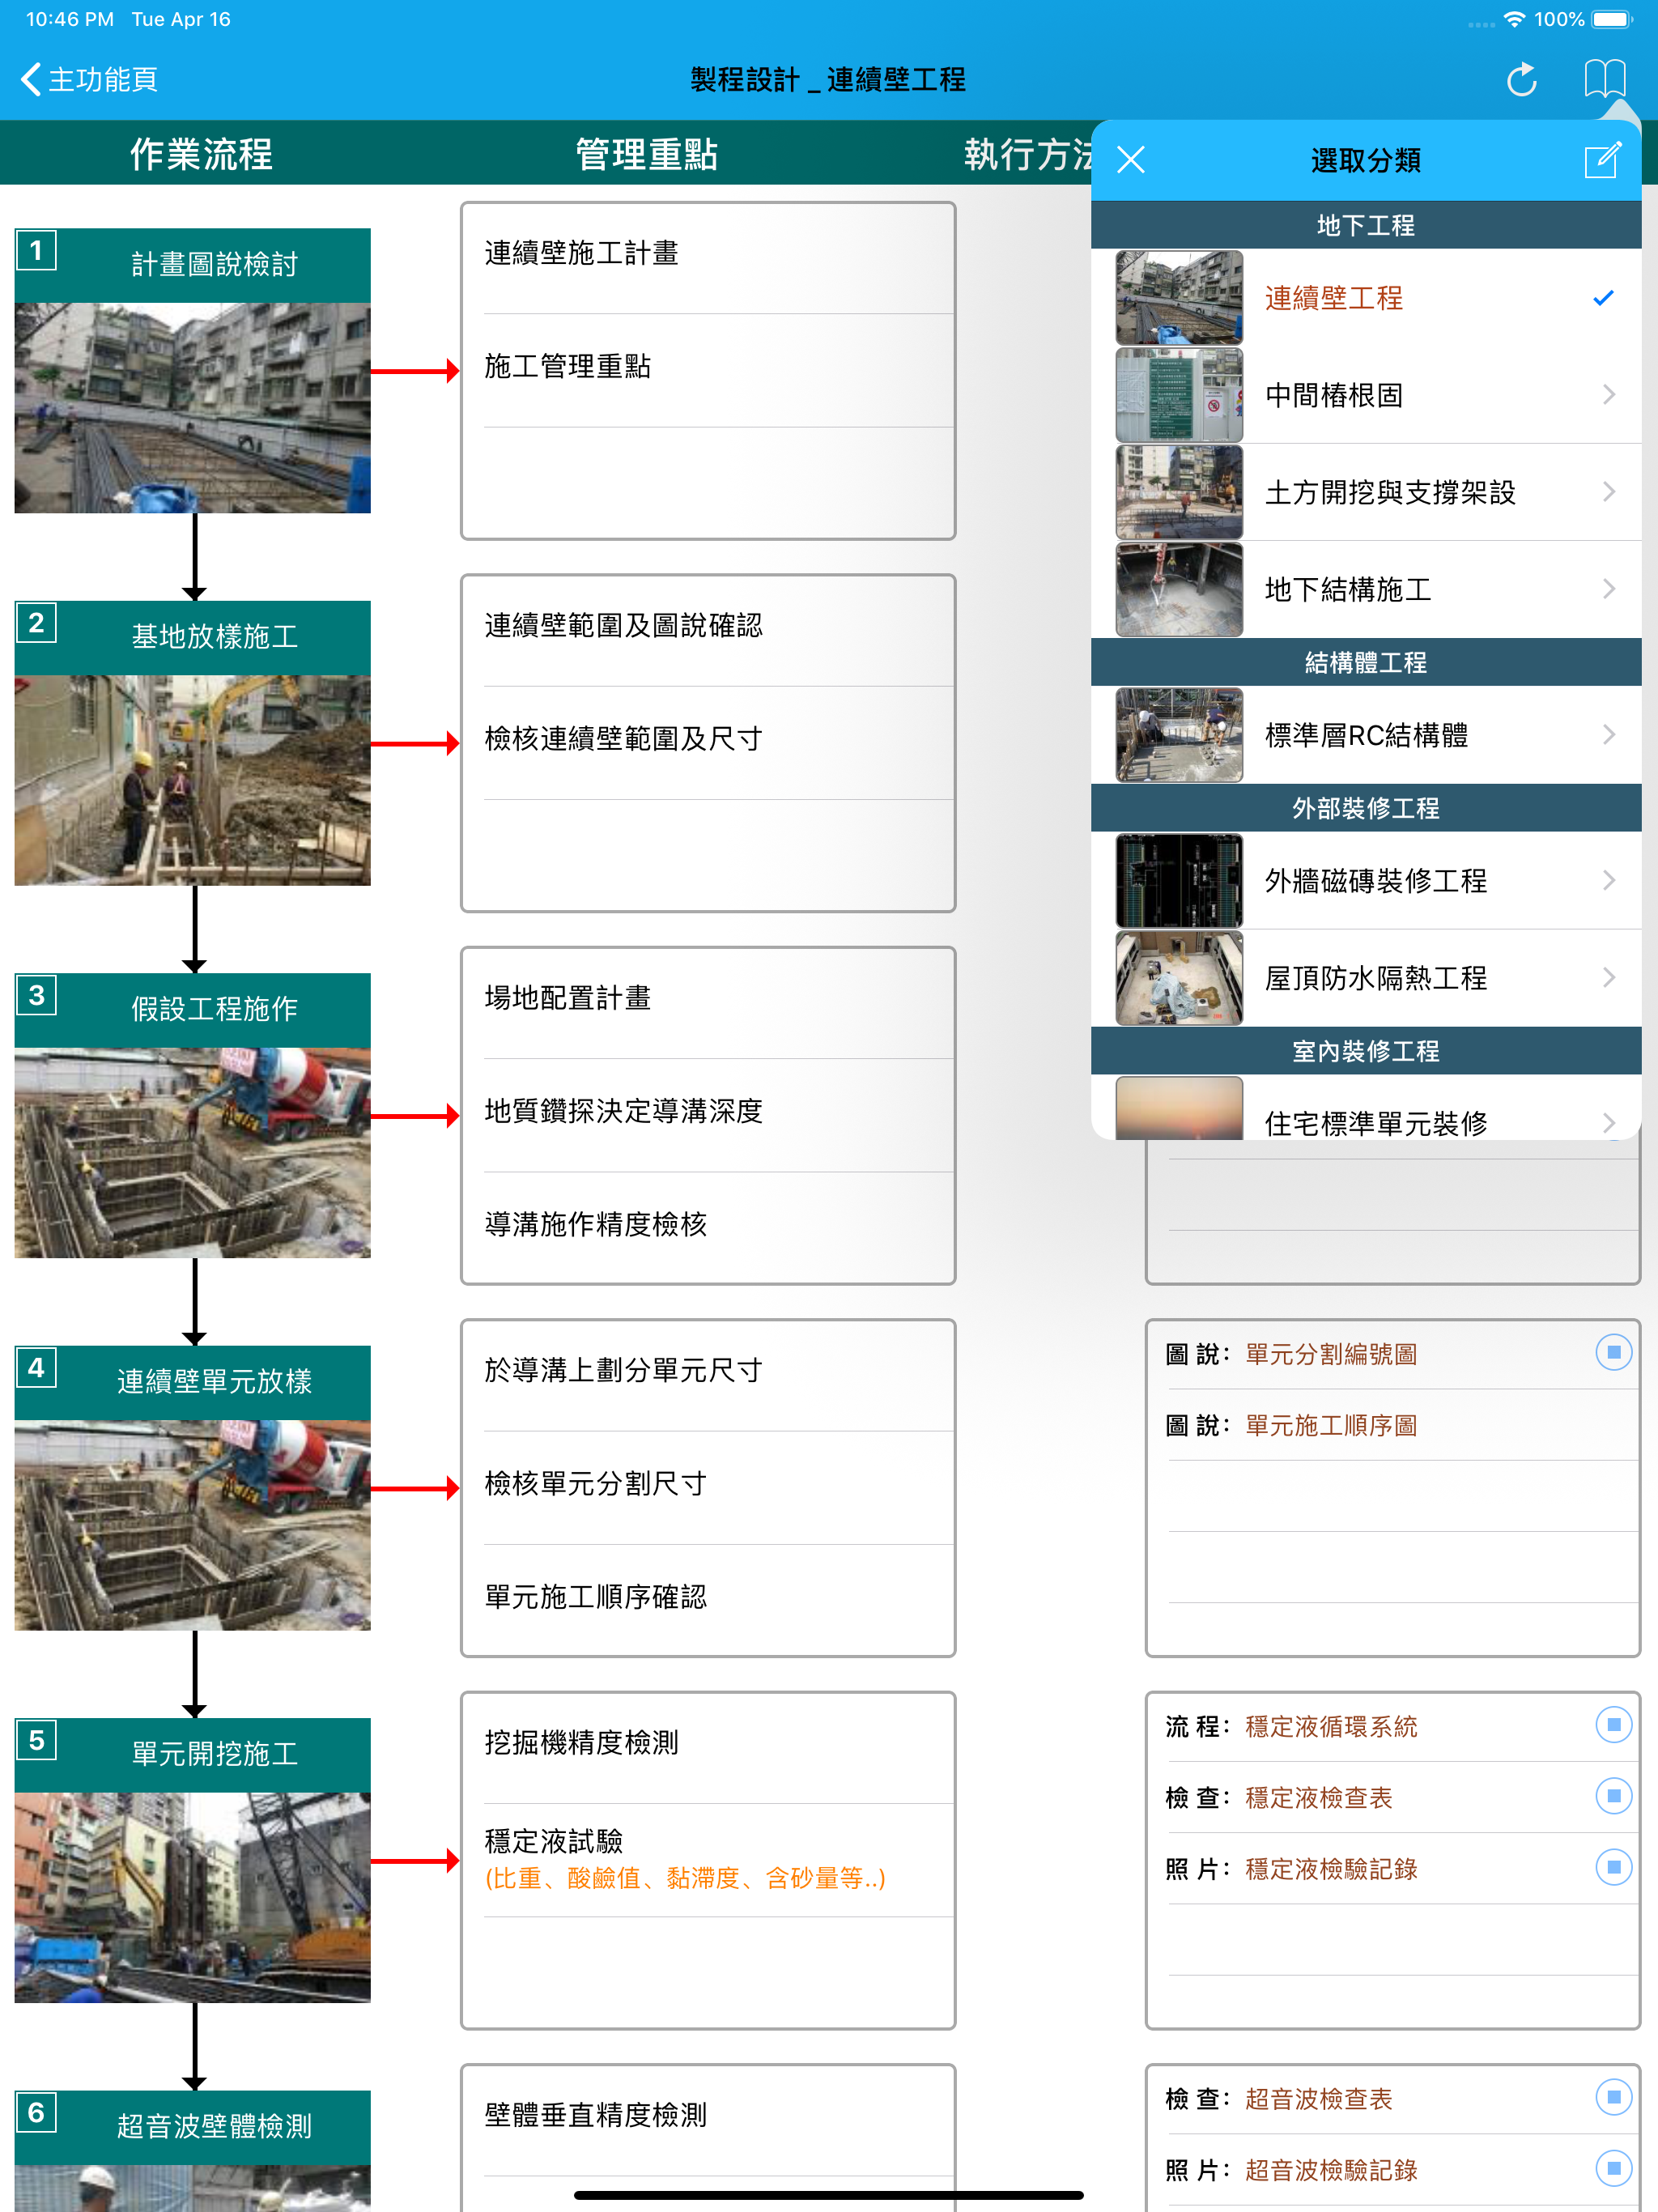Select 作業流程 column header
The height and width of the screenshot is (2212, 1658).
pyautogui.click(x=201, y=154)
